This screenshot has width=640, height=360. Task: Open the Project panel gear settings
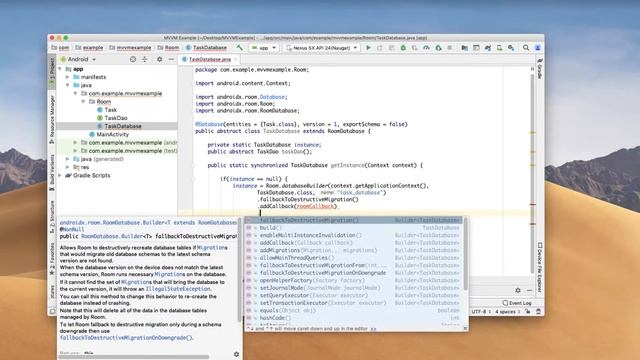coord(160,59)
